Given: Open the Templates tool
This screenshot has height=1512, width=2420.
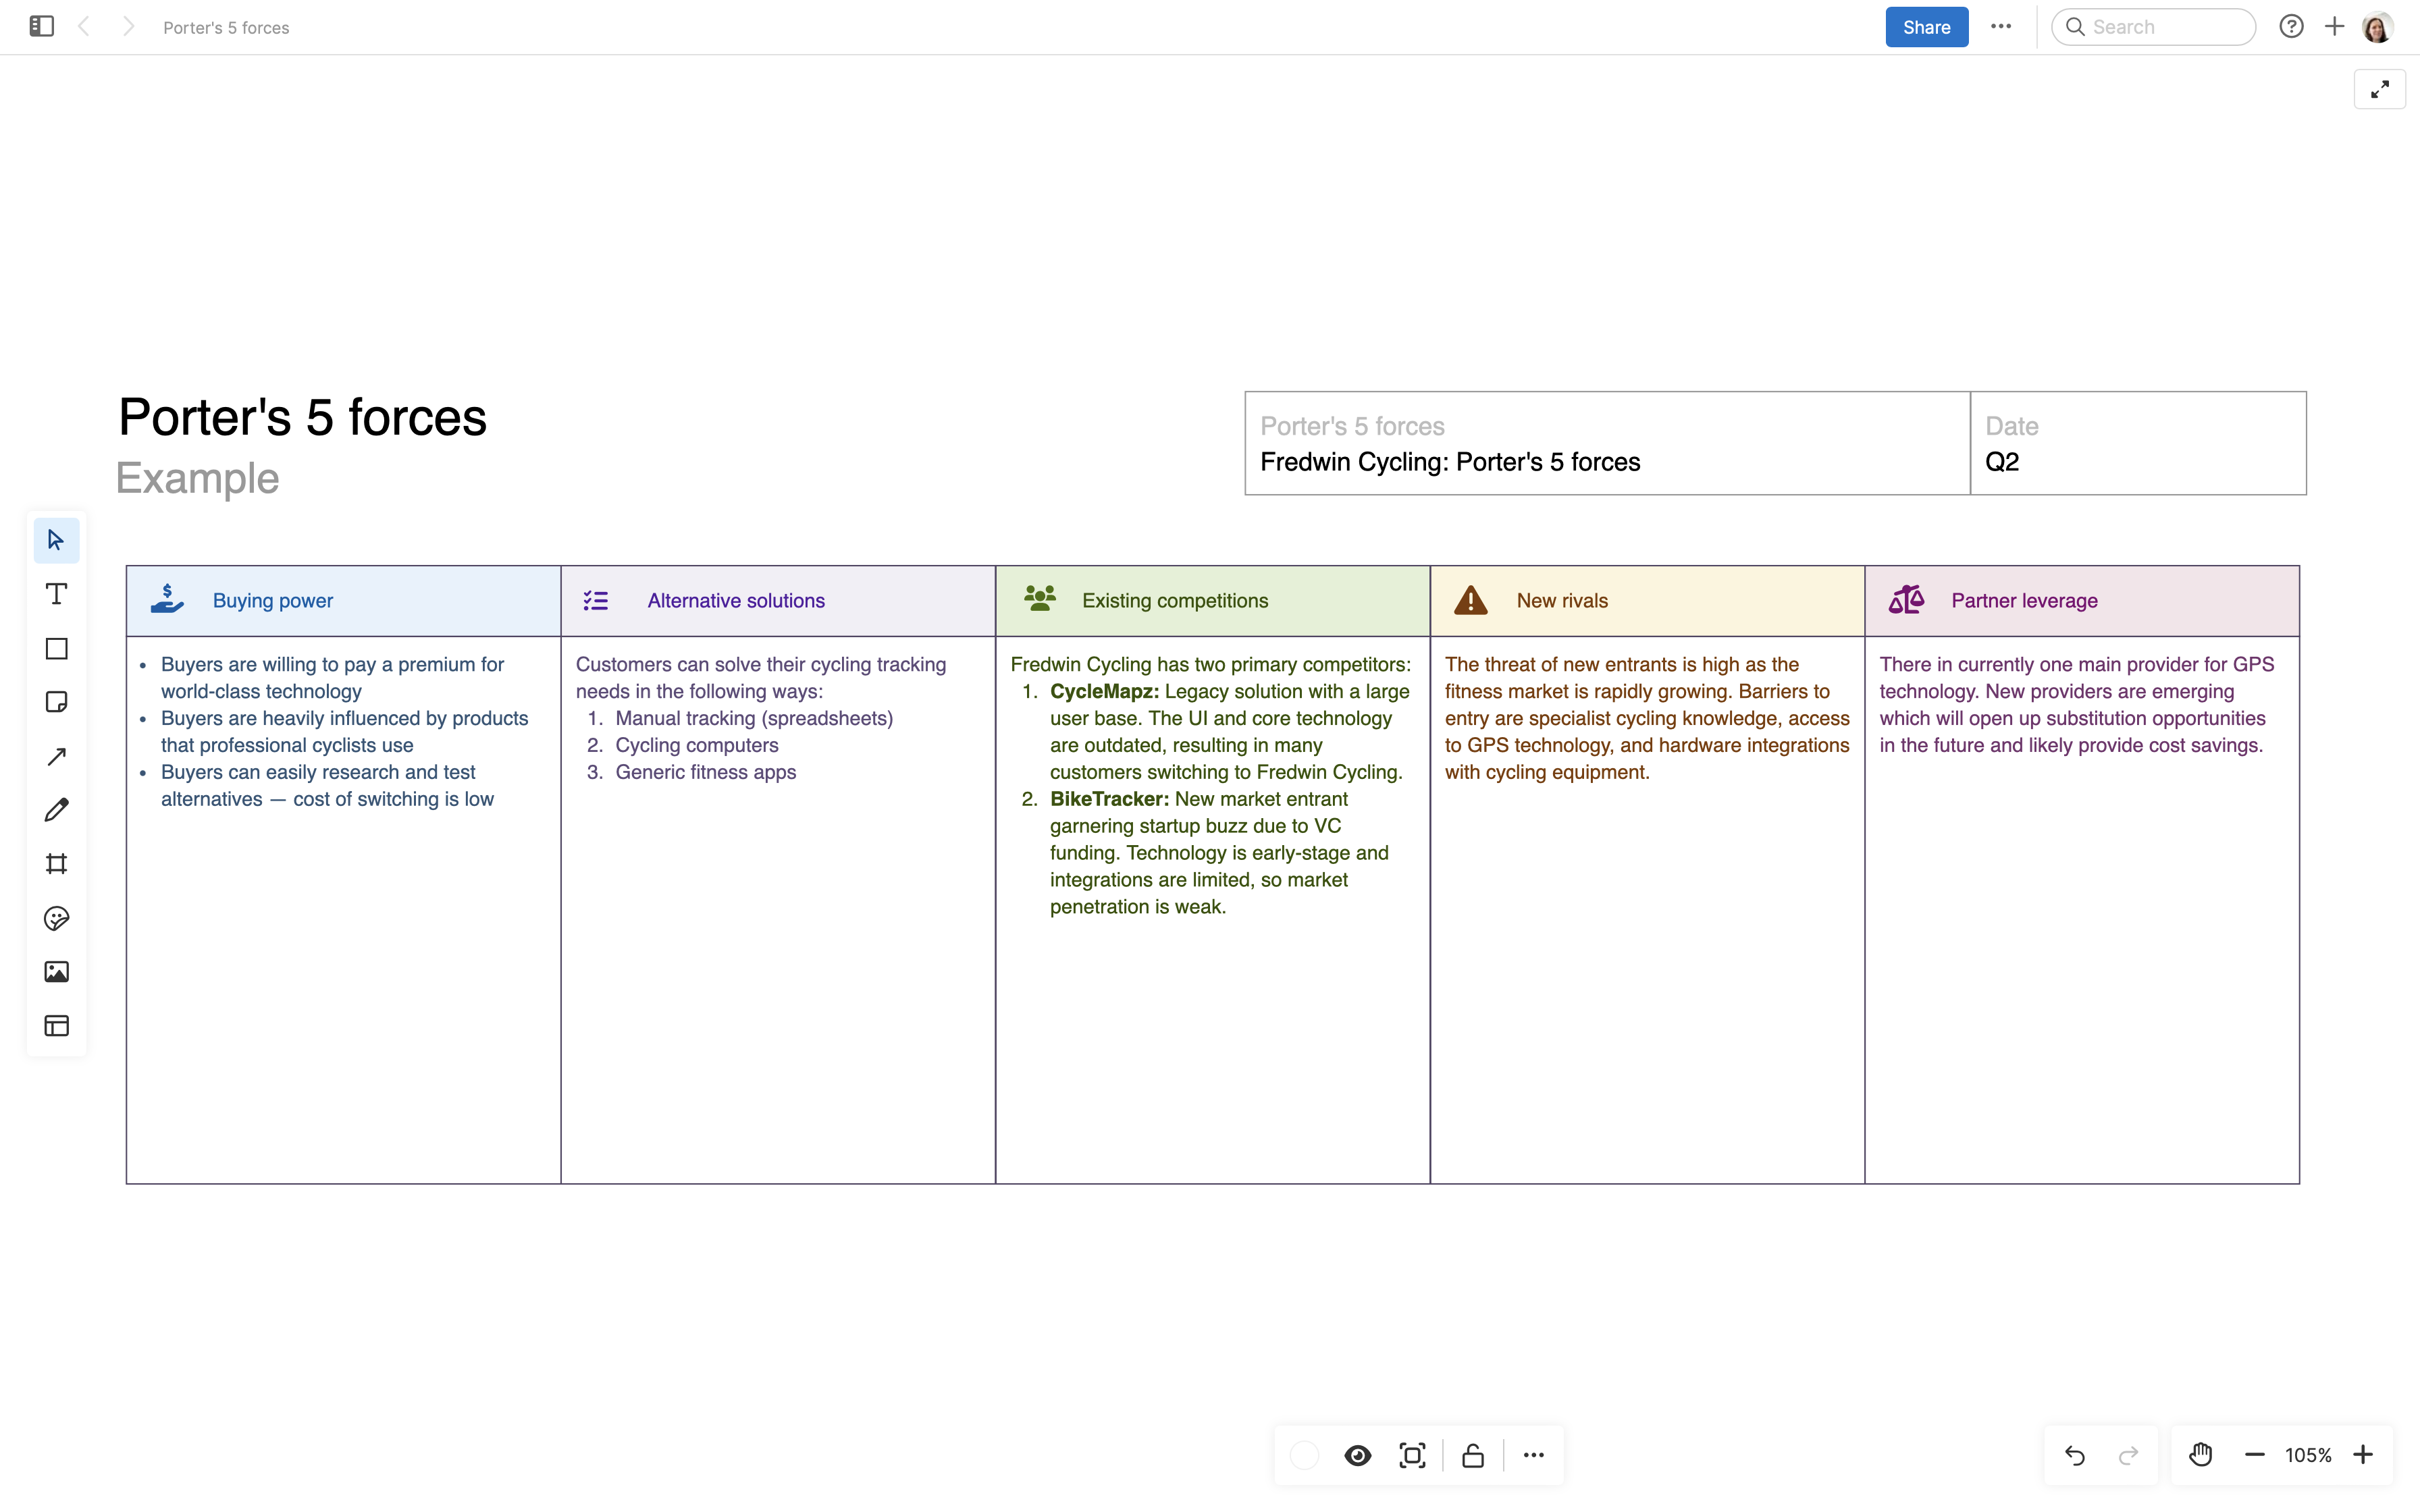Looking at the screenshot, I should (x=56, y=1026).
